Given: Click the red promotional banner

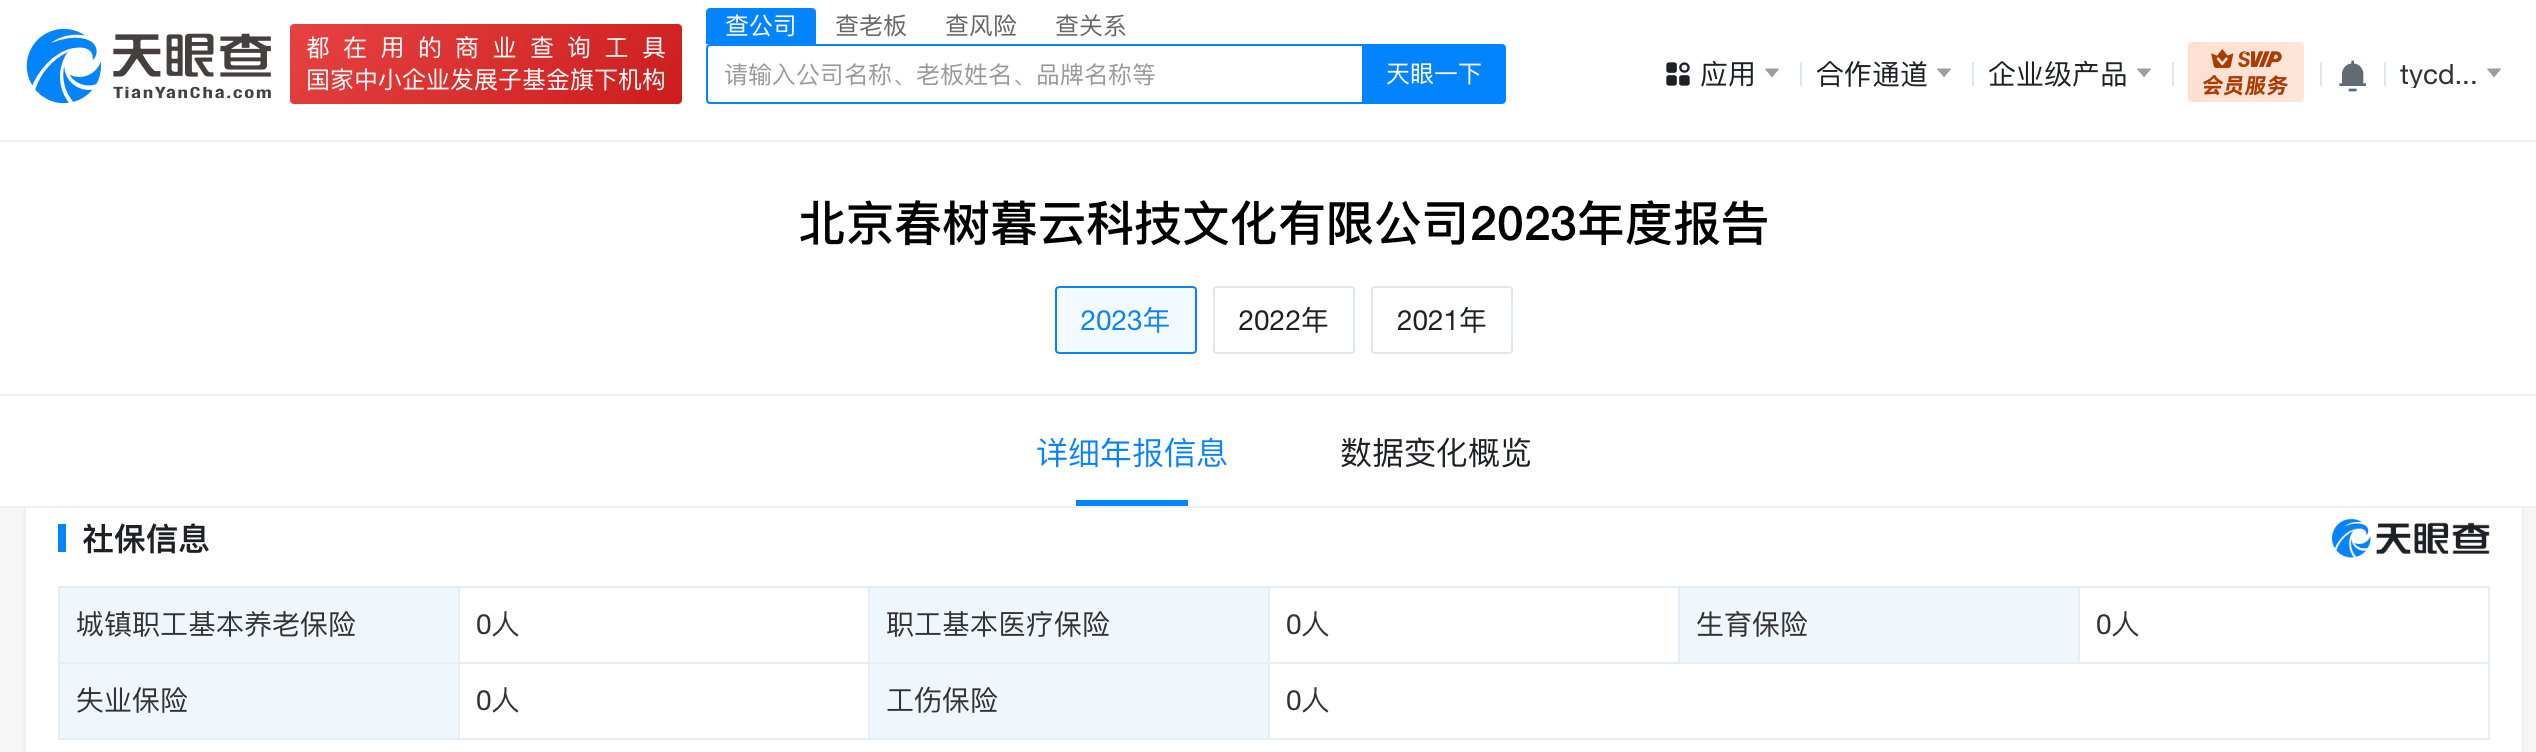Looking at the screenshot, I should tap(486, 64).
